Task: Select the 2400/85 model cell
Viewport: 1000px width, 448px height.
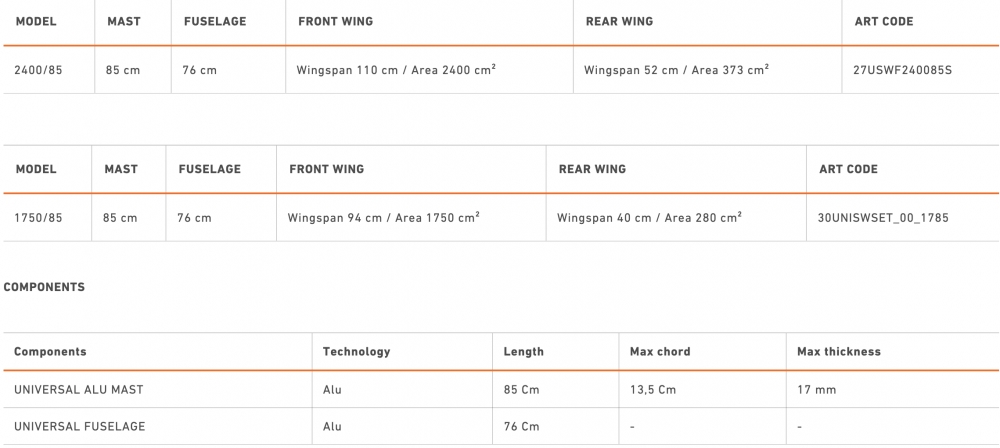Action: [x=39, y=71]
